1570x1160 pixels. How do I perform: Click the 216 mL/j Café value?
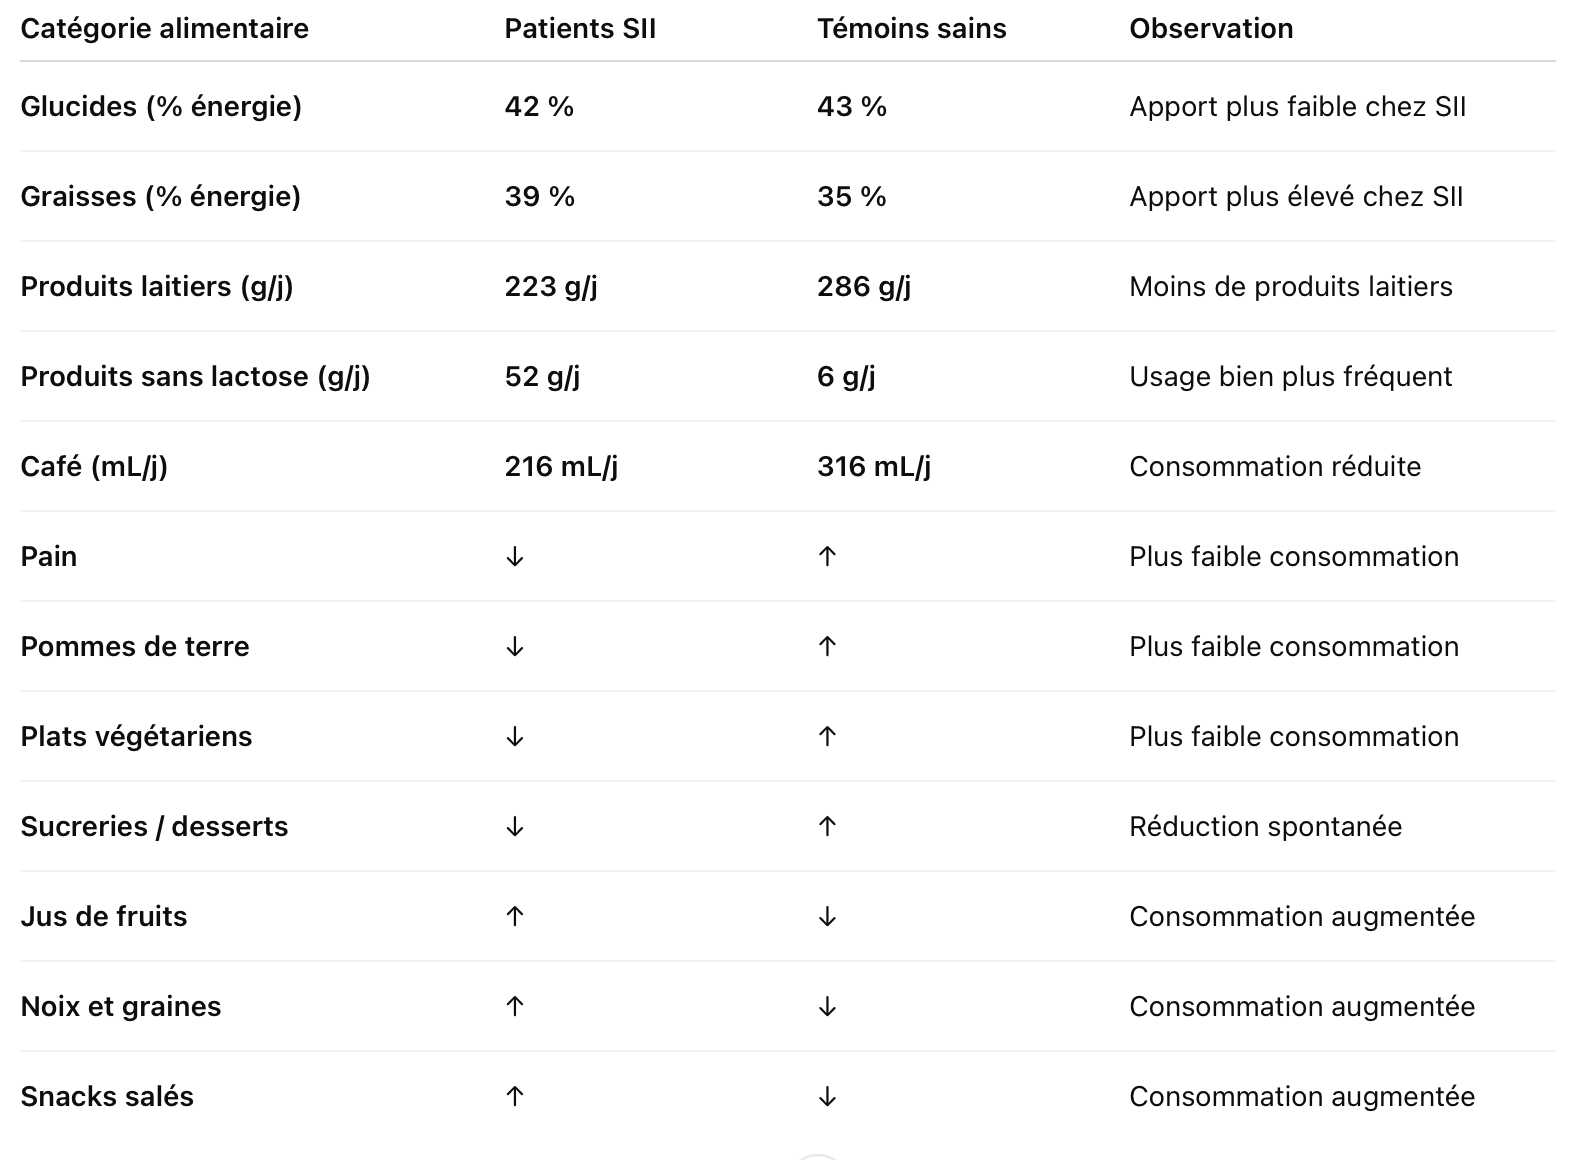click(561, 467)
